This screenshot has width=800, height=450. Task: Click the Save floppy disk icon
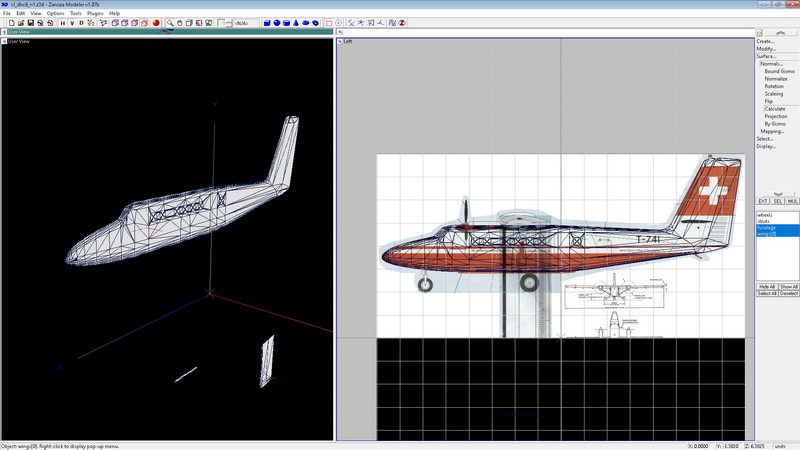[30, 22]
